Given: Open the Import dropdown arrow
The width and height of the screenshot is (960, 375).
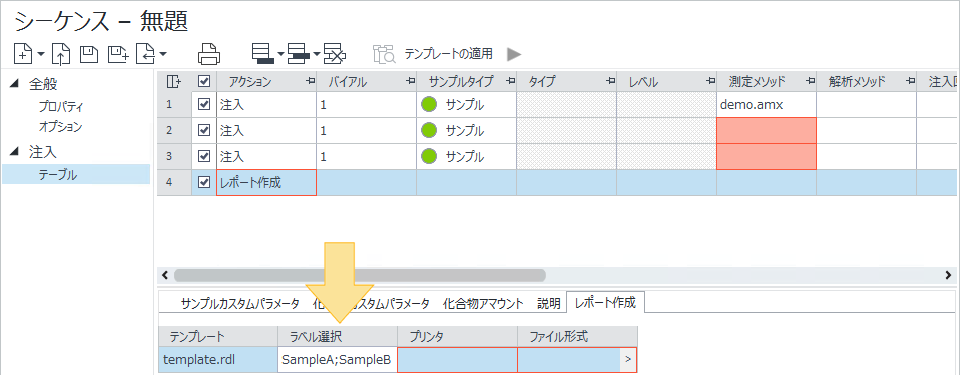Looking at the screenshot, I should [x=163, y=54].
